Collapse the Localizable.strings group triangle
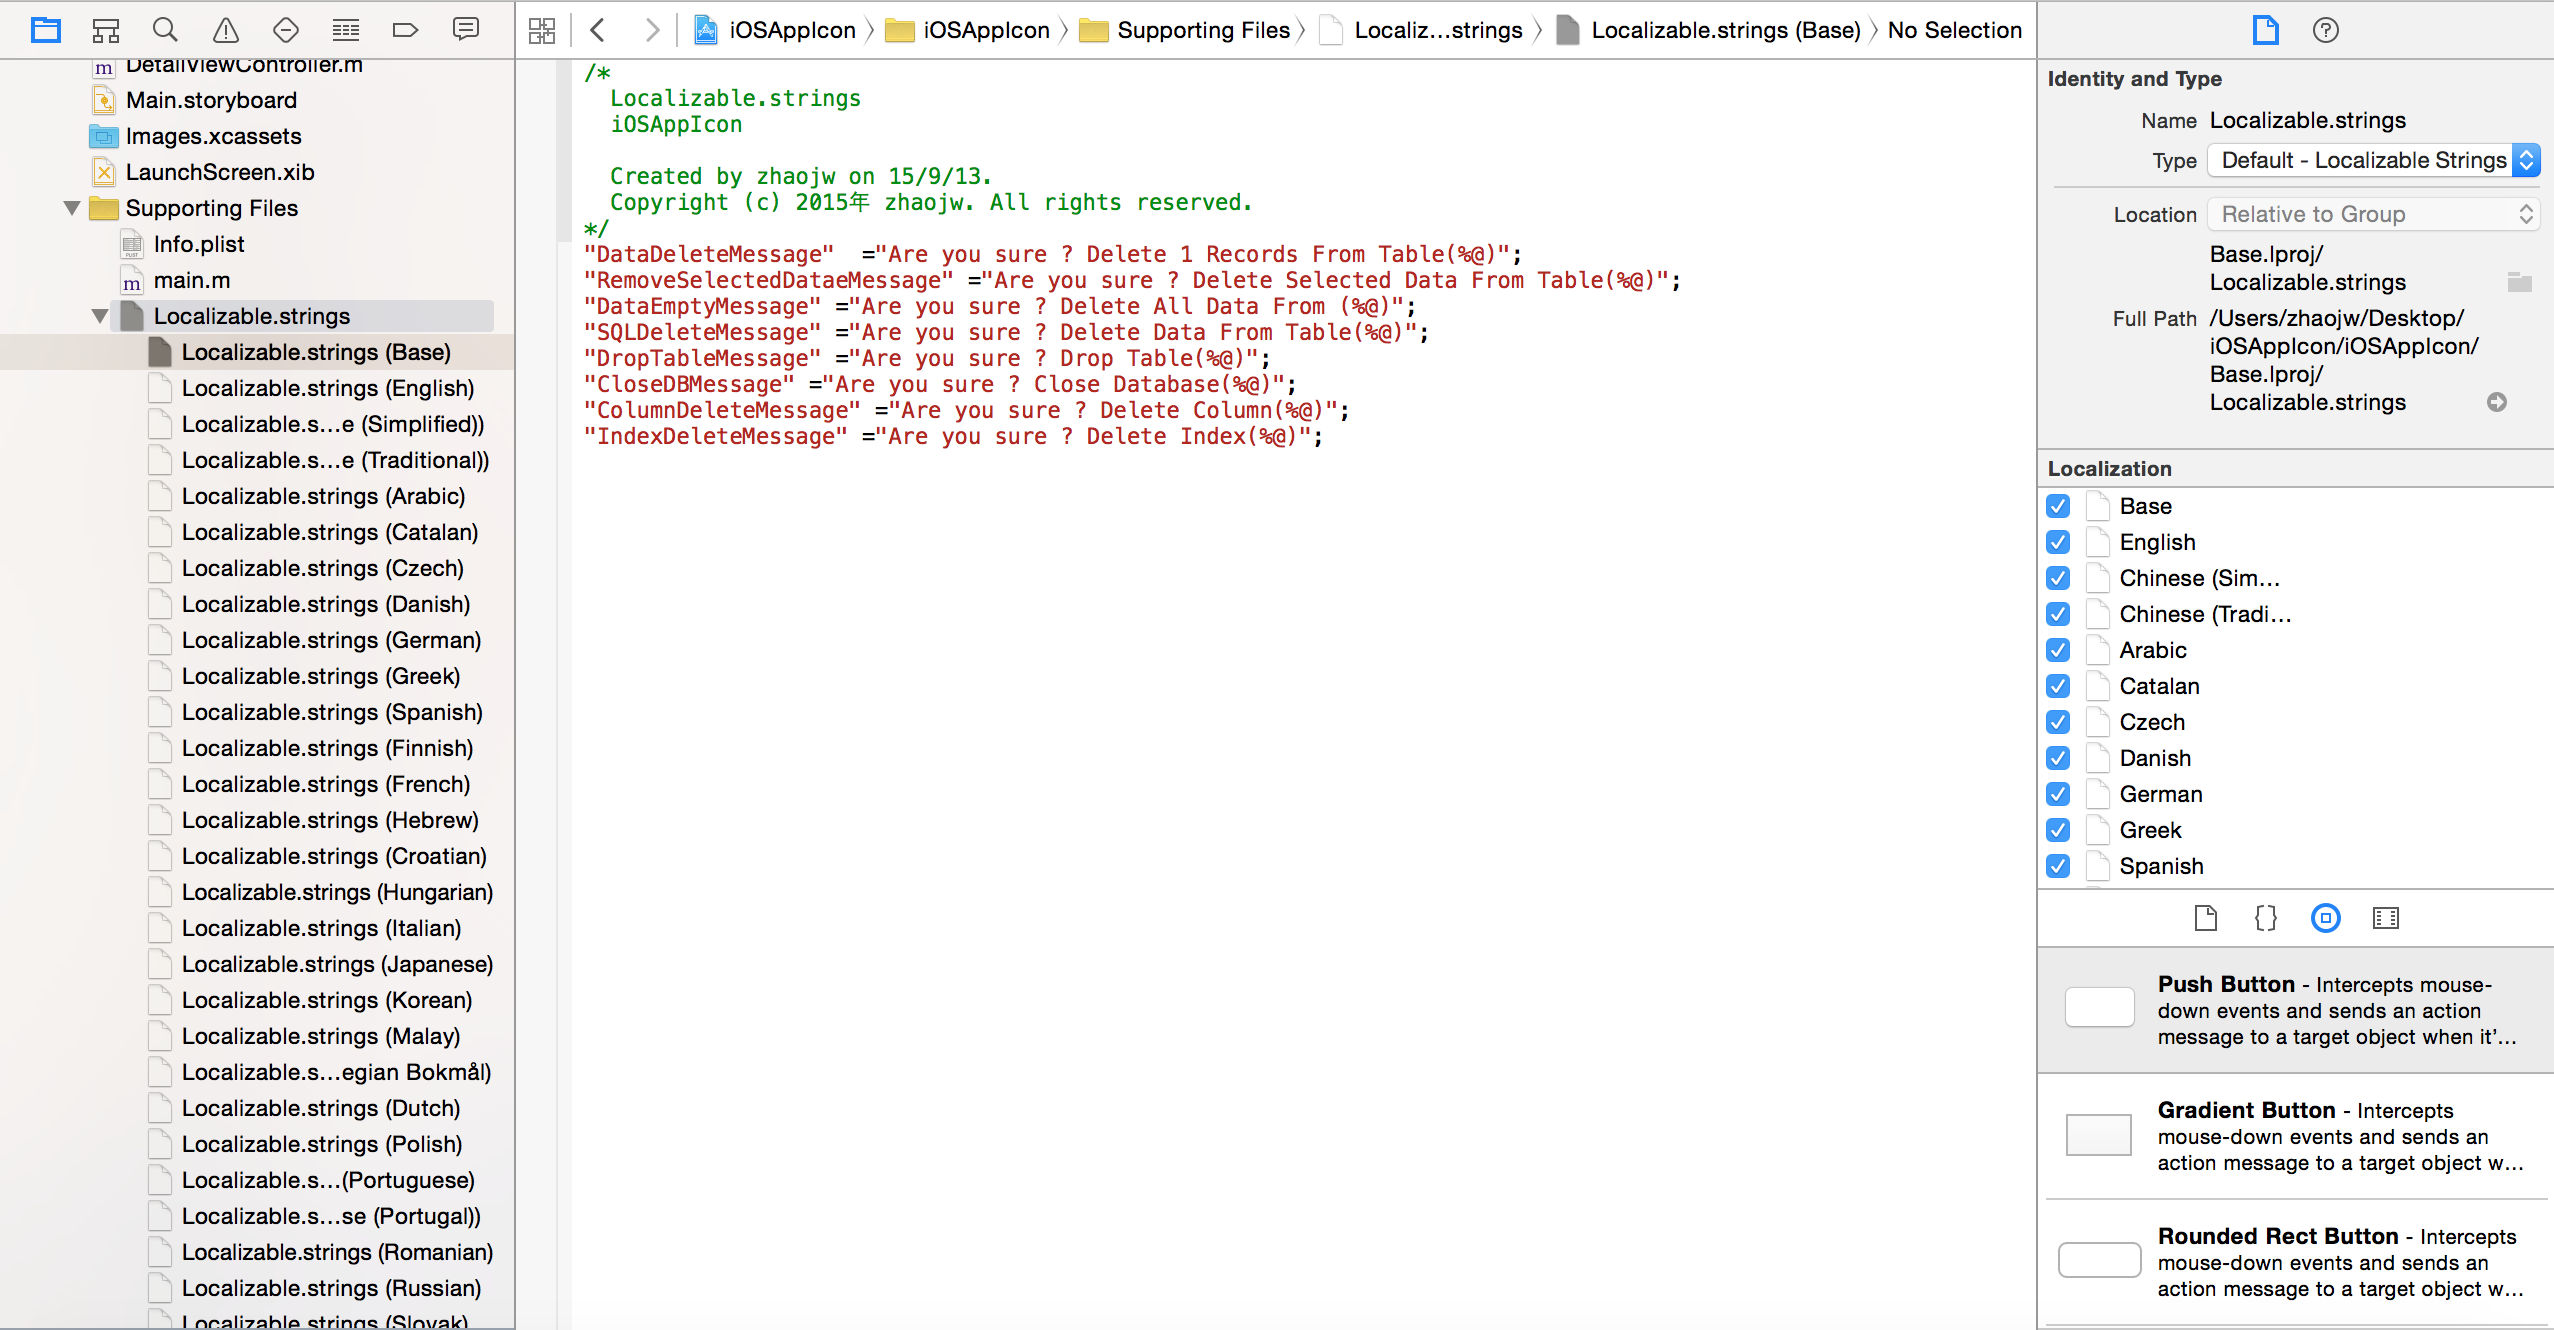Image resolution: width=2554 pixels, height=1330 pixels. pyautogui.click(x=100, y=316)
